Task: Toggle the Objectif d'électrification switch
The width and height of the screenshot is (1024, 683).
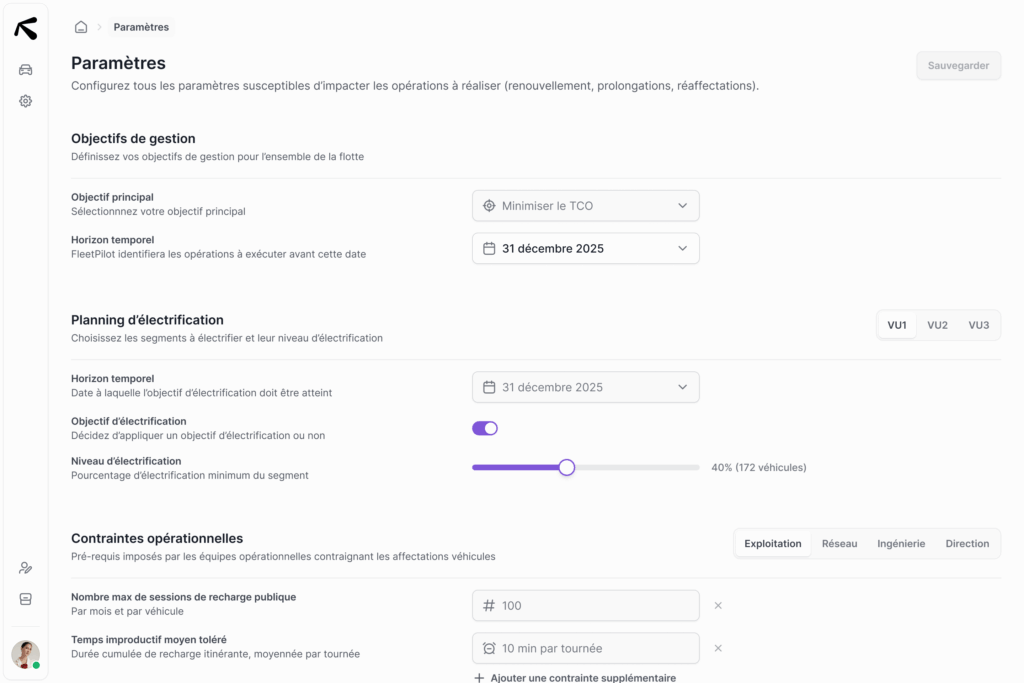Action: pyautogui.click(x=485, y=428)
